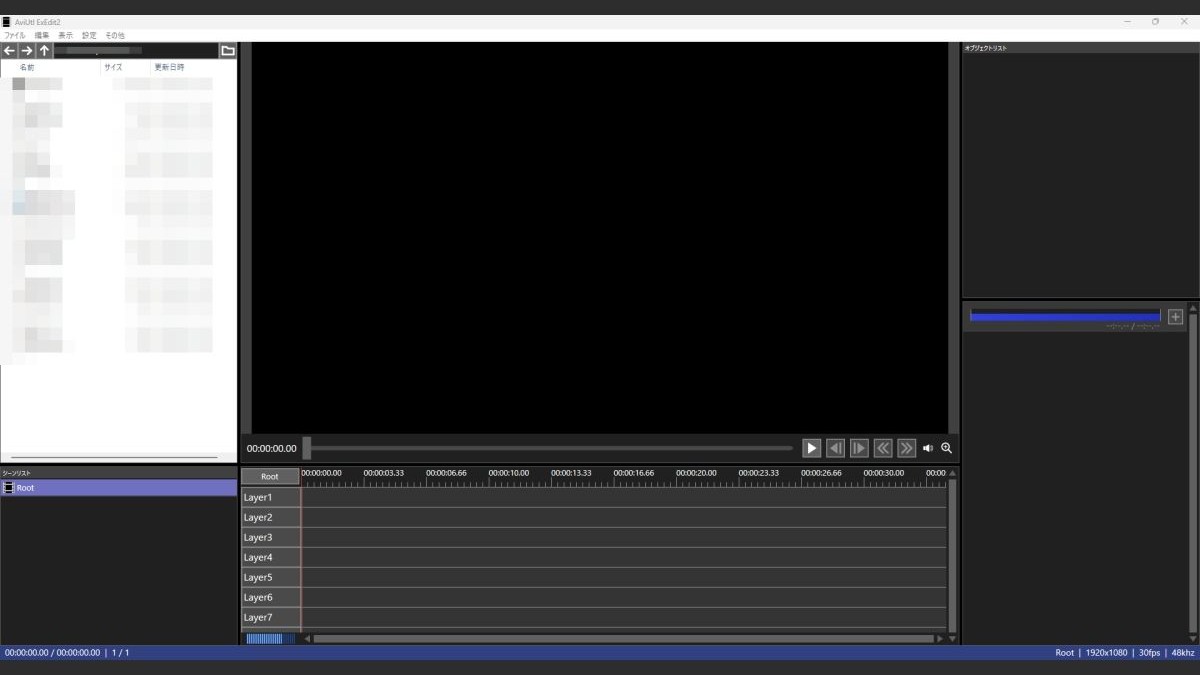Jump backward with double-left chevron button
Screen dimensions: 1200x675
(x=883, y=448)
